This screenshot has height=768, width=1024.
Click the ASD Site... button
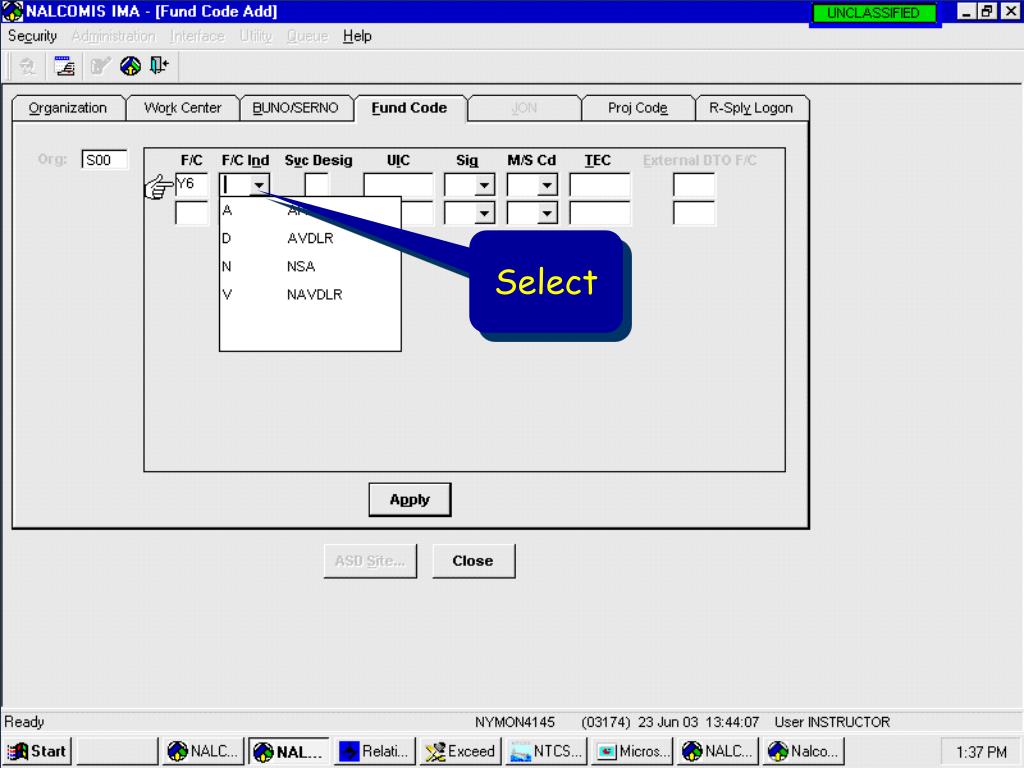(x=370, y=561)
